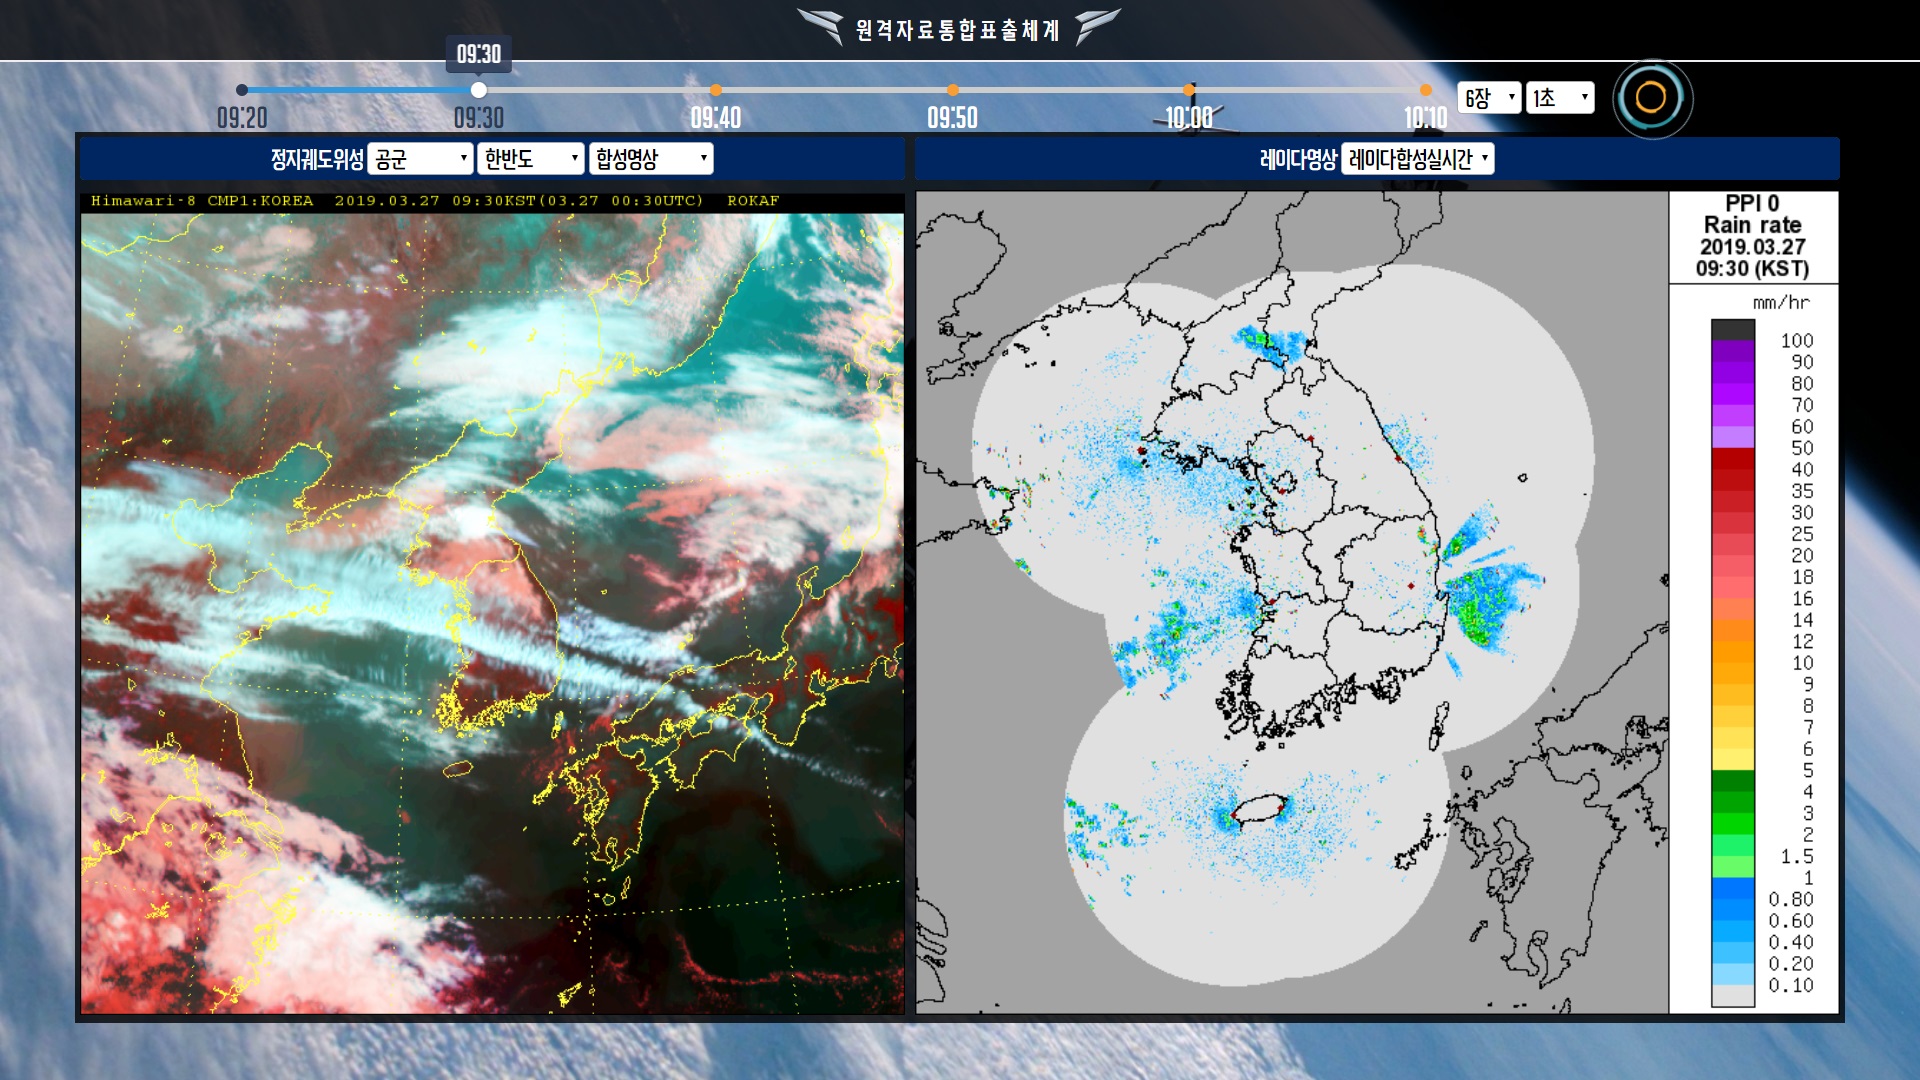Click the 09:30 tooltip label above timeline
The image size is (1920, 1080).
[x=479, y=54]
